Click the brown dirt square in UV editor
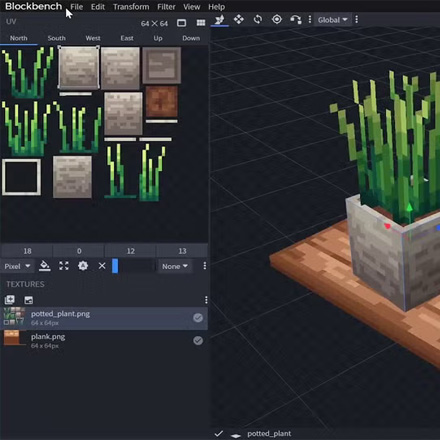Image resolution: width=440 pixels, height=440 pixels. tap(161, 102)
